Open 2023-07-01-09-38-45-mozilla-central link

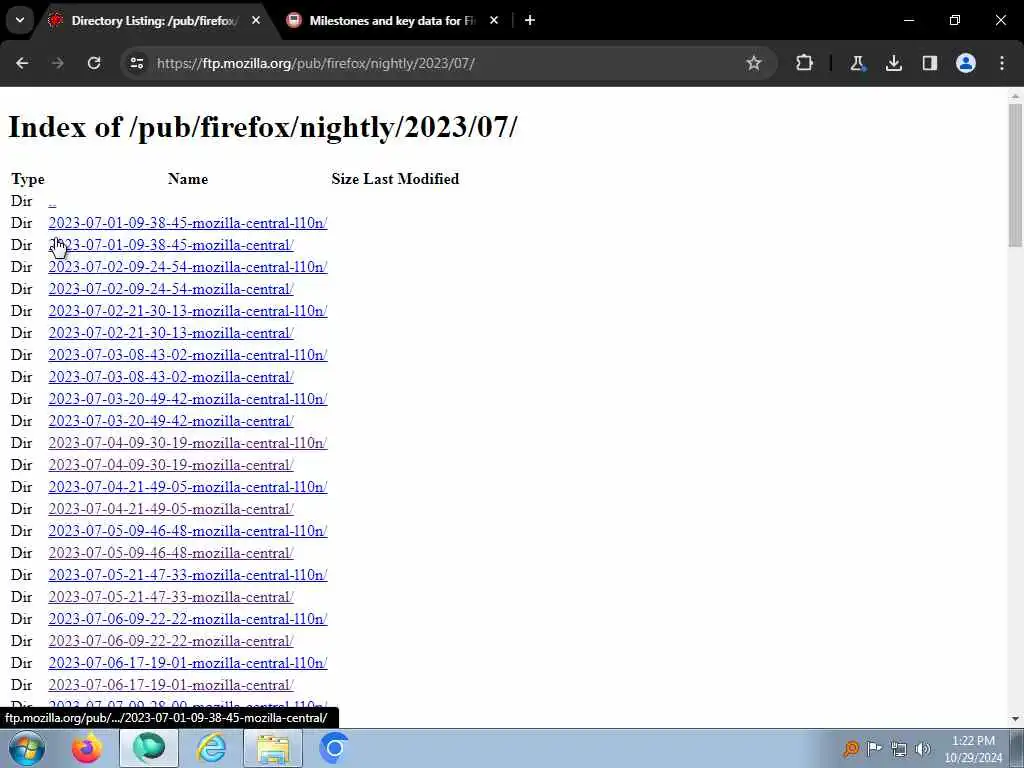point(171,246)
